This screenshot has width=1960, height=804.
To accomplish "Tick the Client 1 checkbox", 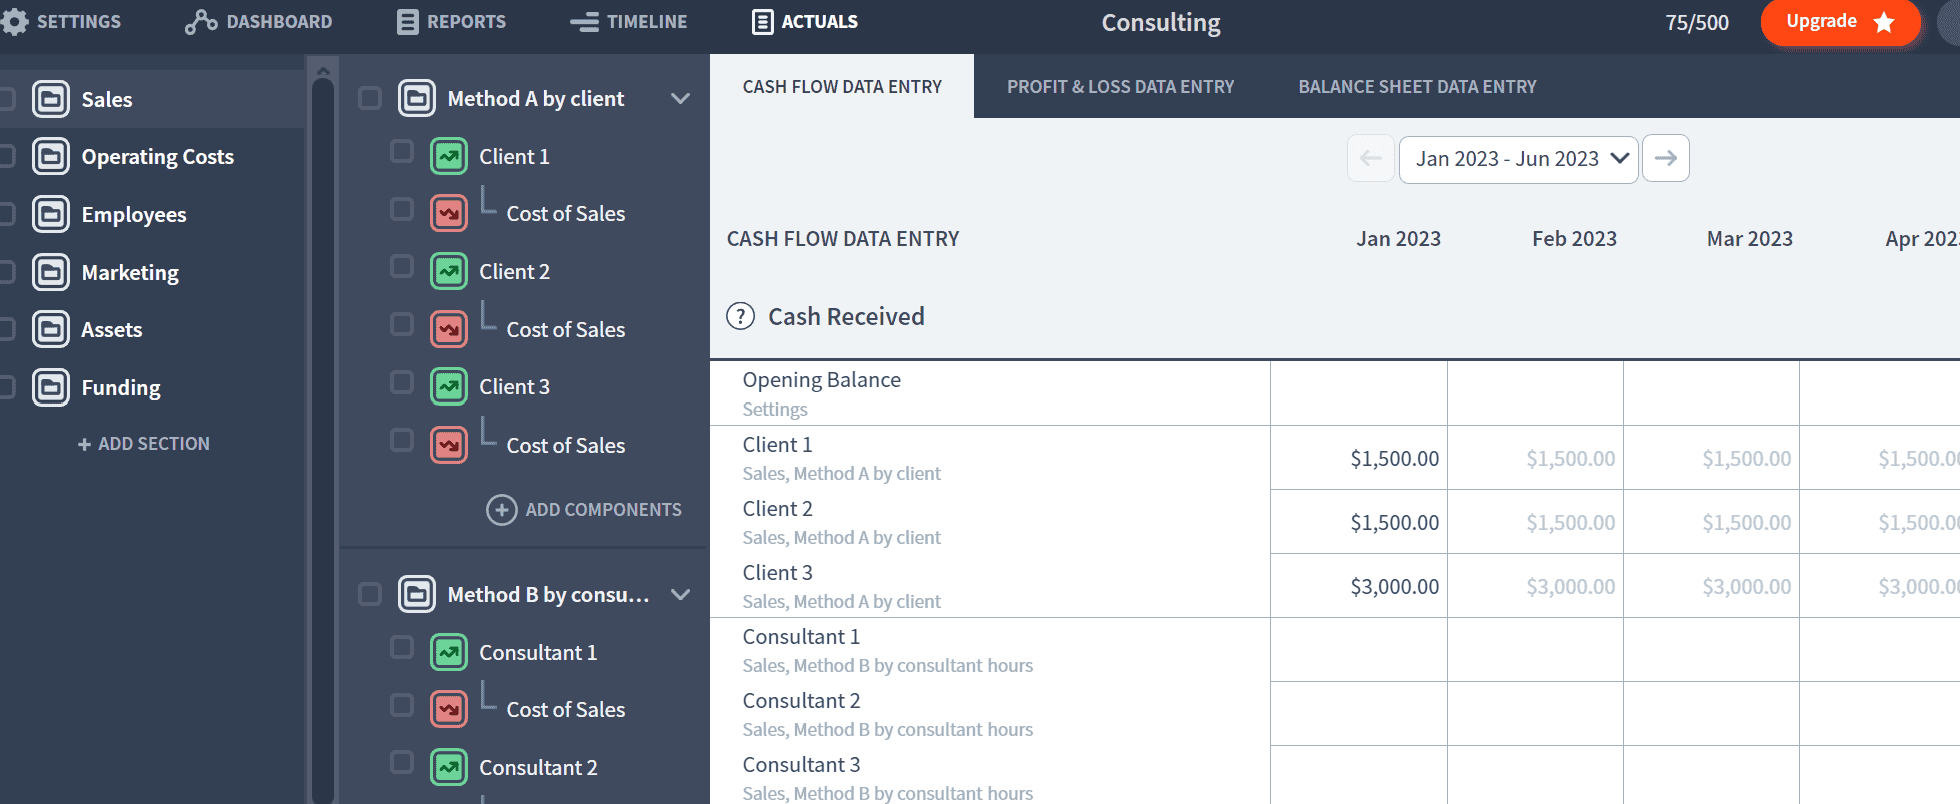I will point(402,151).
